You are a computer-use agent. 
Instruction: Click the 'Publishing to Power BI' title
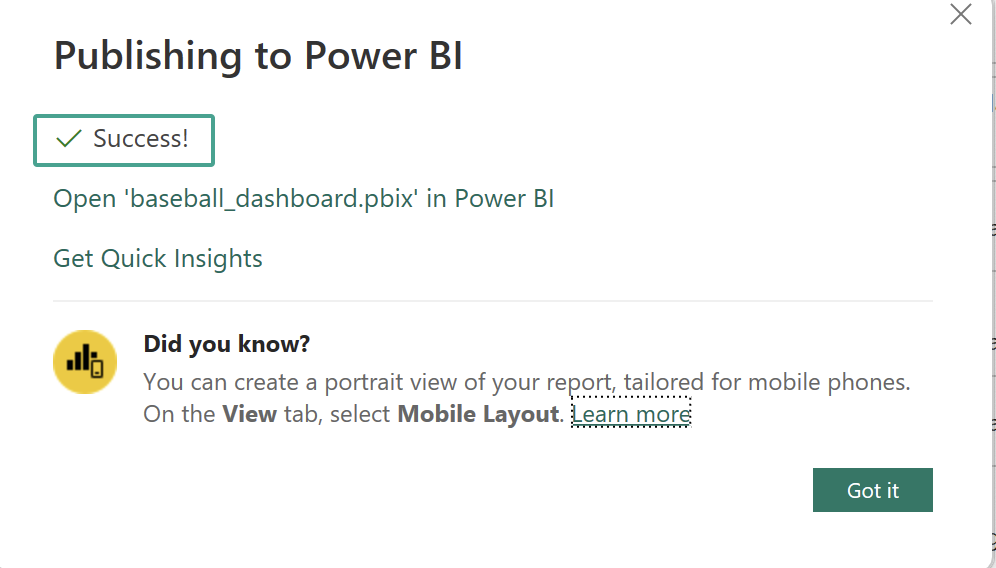pos(258,56)
